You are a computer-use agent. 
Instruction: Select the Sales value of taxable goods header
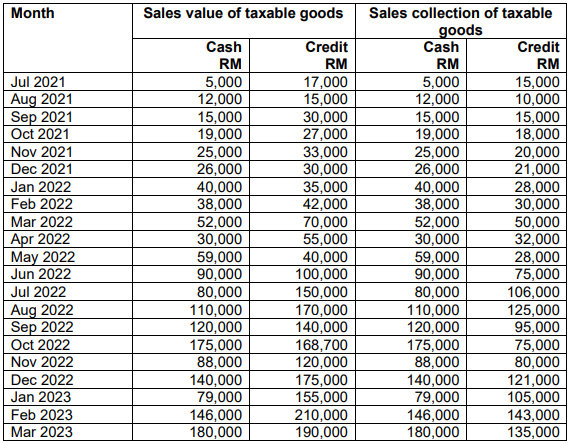point(243,13)
